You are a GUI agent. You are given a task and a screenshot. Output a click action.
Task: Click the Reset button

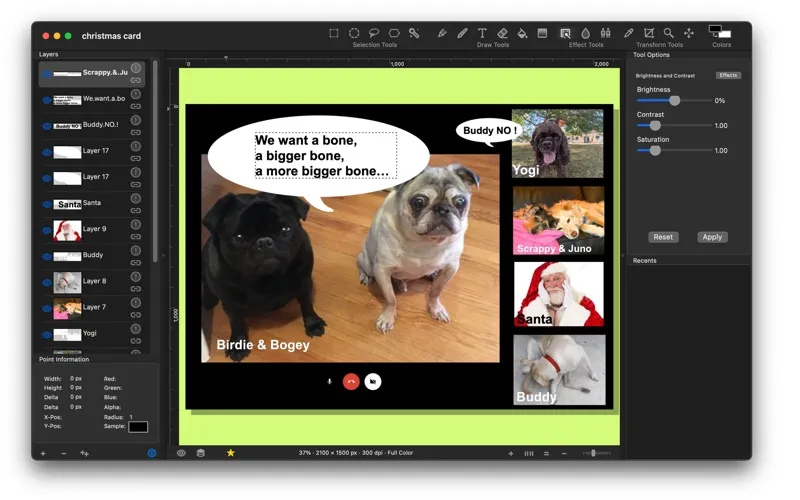point(663,237)
